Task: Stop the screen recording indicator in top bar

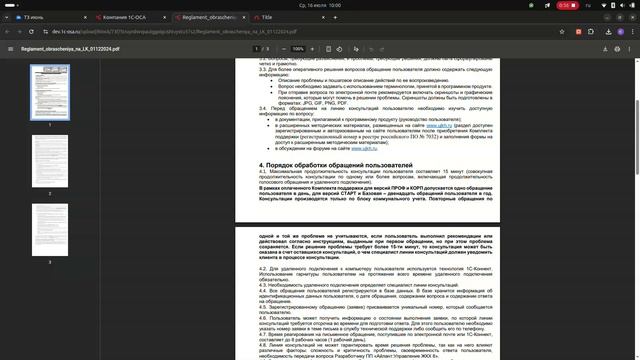Action: pyautogui.click(x=567, y=5)
